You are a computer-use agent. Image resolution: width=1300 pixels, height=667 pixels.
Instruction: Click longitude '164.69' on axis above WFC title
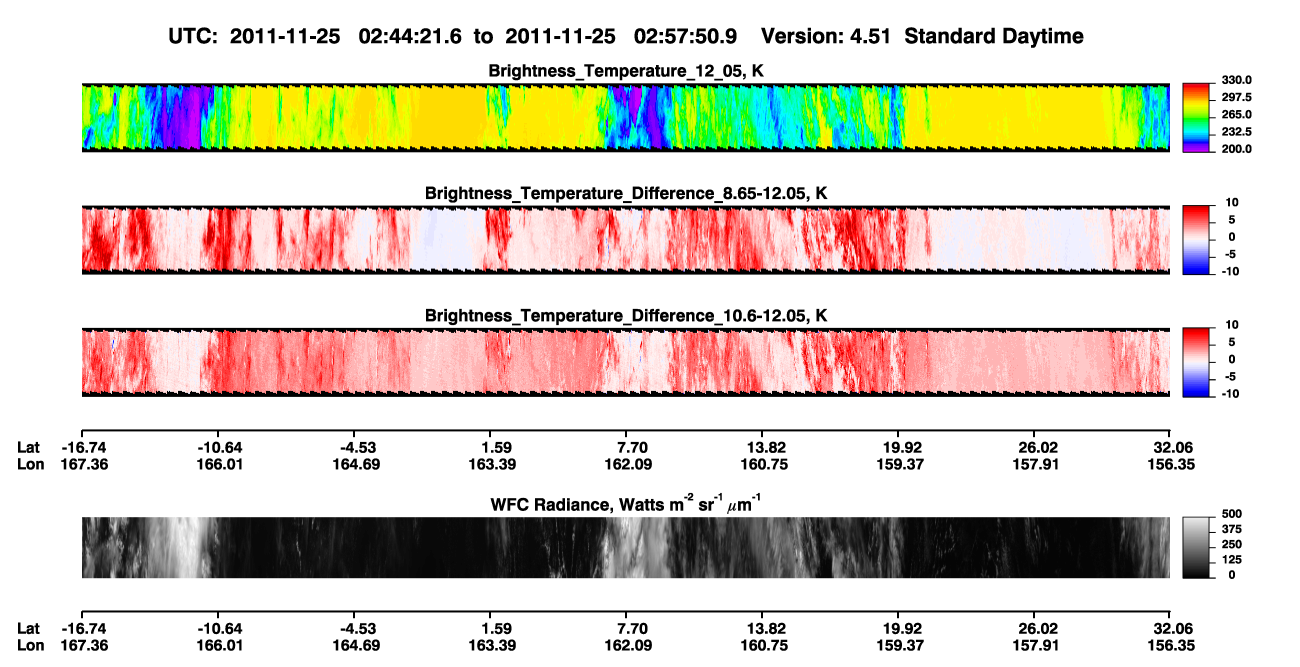356,464
